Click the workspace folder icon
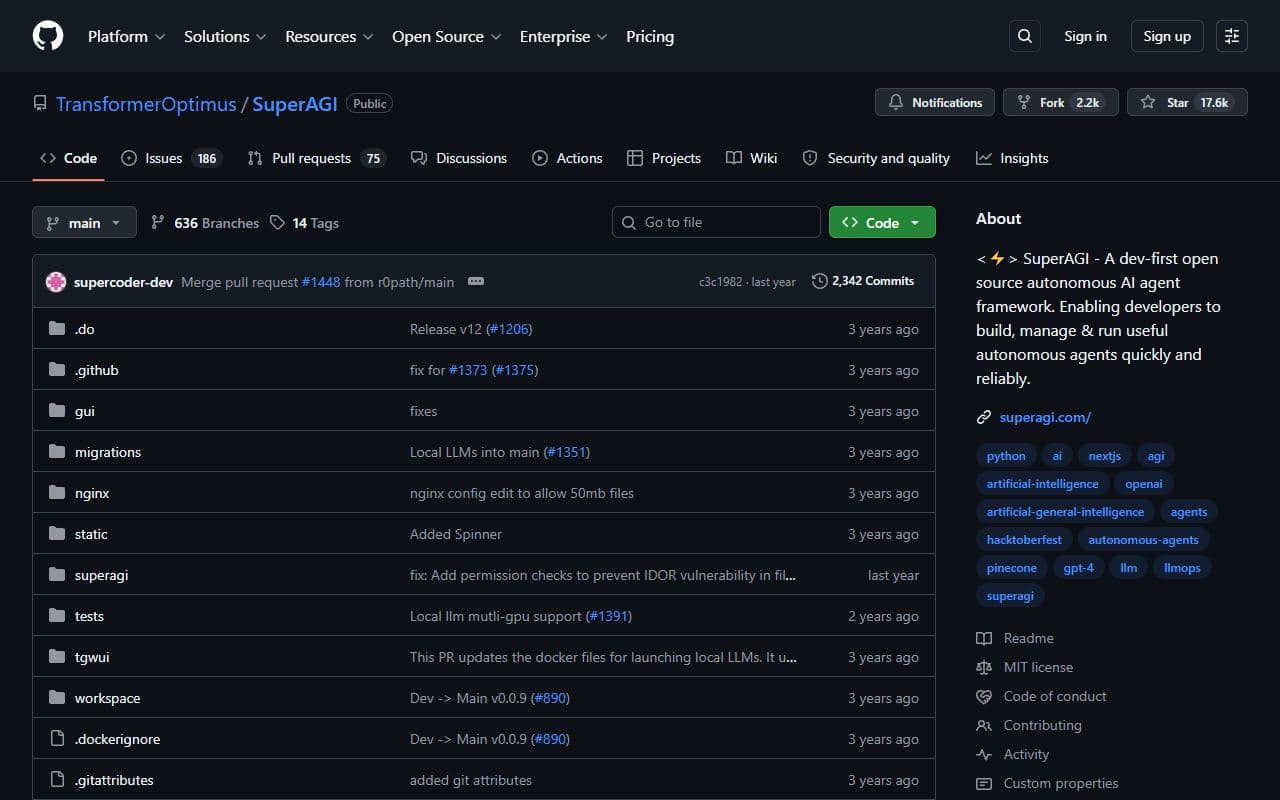The width and height of the screenshot is (1280, 800). (x=57, y=698)
